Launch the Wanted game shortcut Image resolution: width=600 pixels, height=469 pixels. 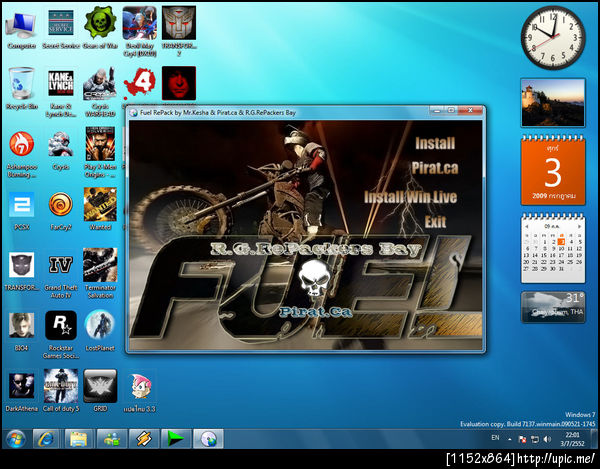100,209
